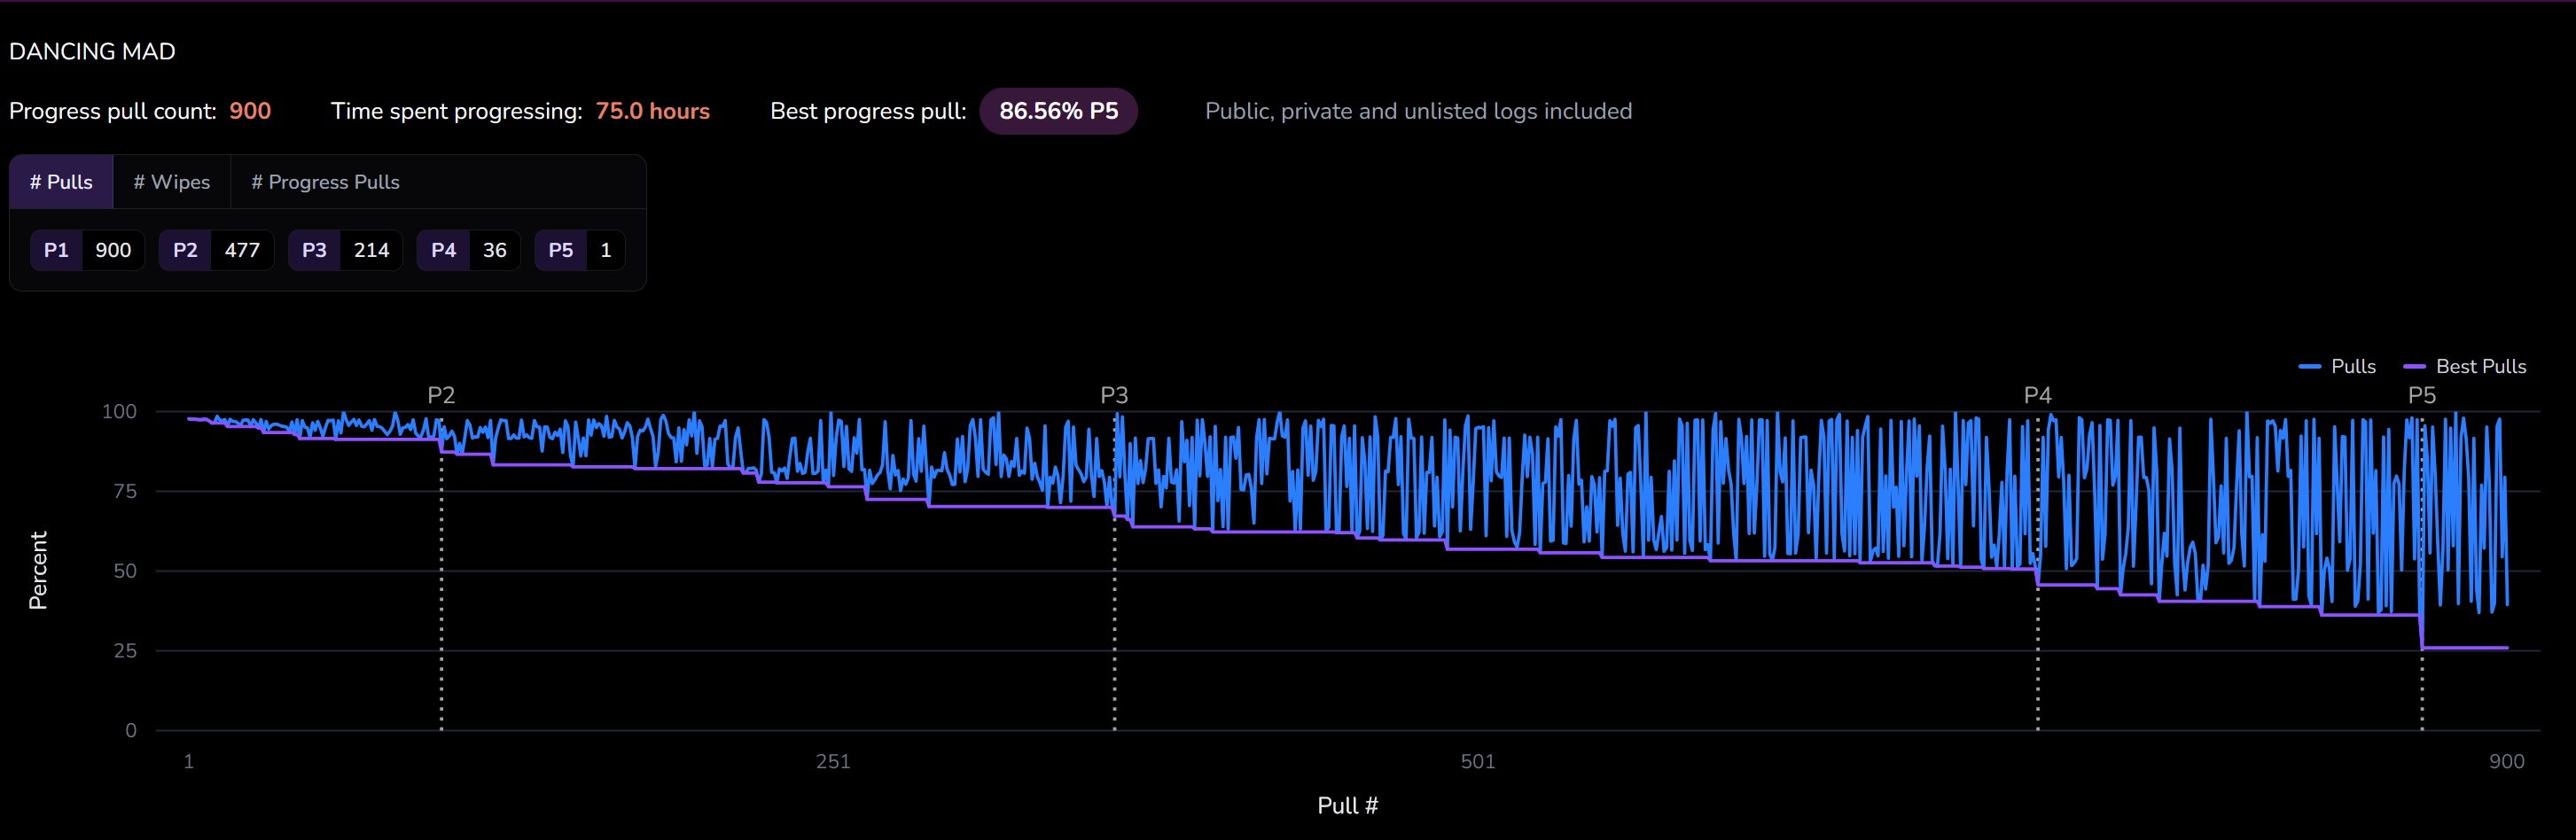This screenshot has width=2576, height=840.
Task: Click the P2 477 pull count chip
Action: [x=216, y=250]
